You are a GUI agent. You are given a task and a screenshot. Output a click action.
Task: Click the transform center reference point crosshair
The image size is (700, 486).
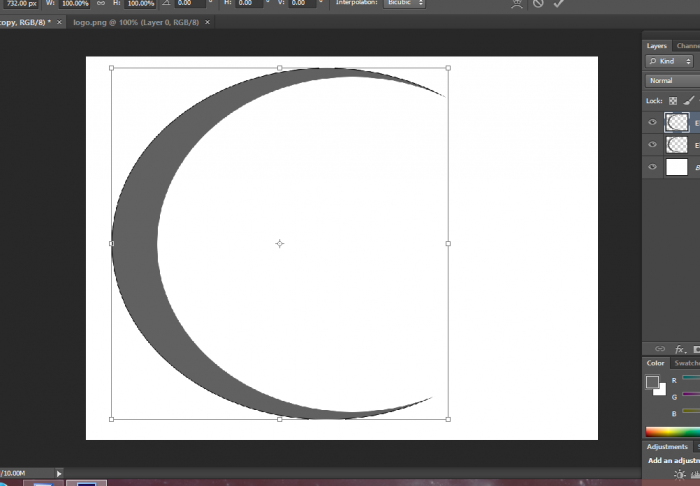click(279, 243)
